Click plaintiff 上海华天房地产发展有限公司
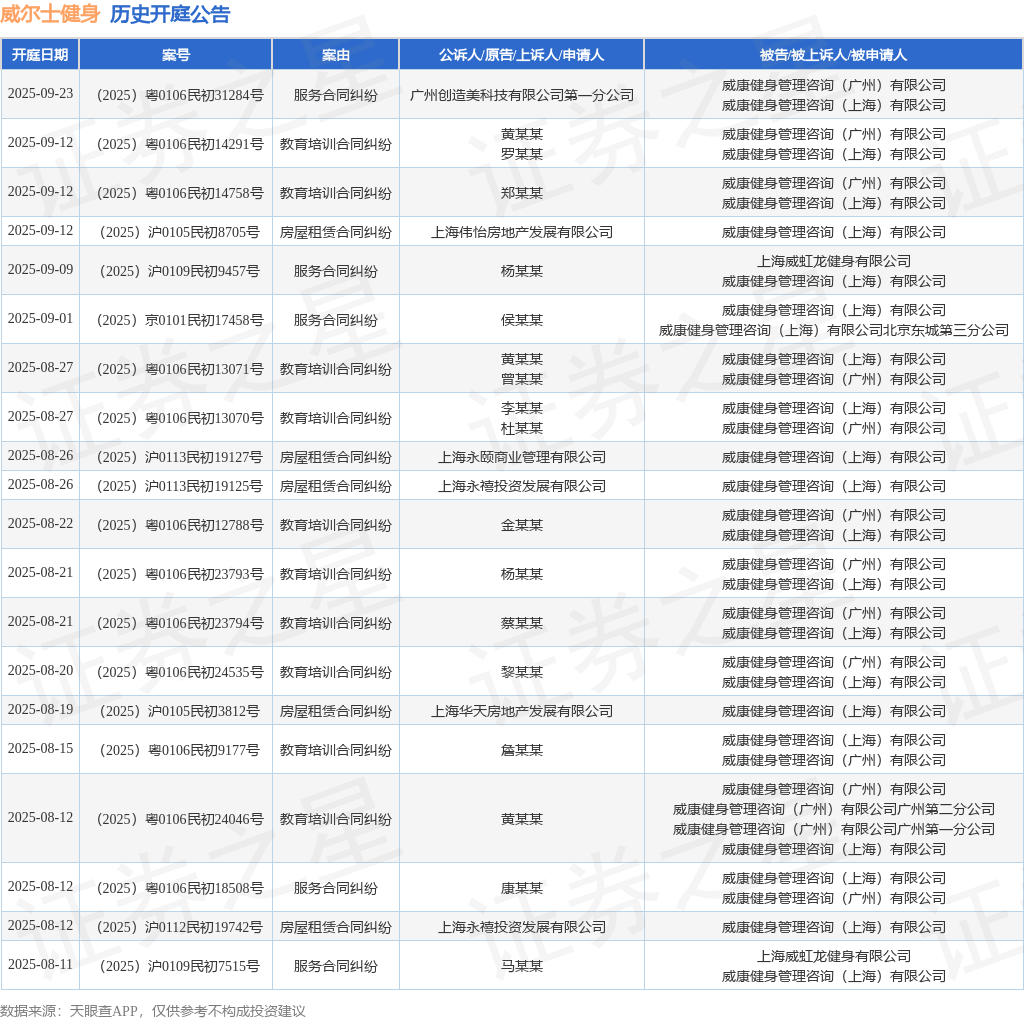 [x=522, y=711]
